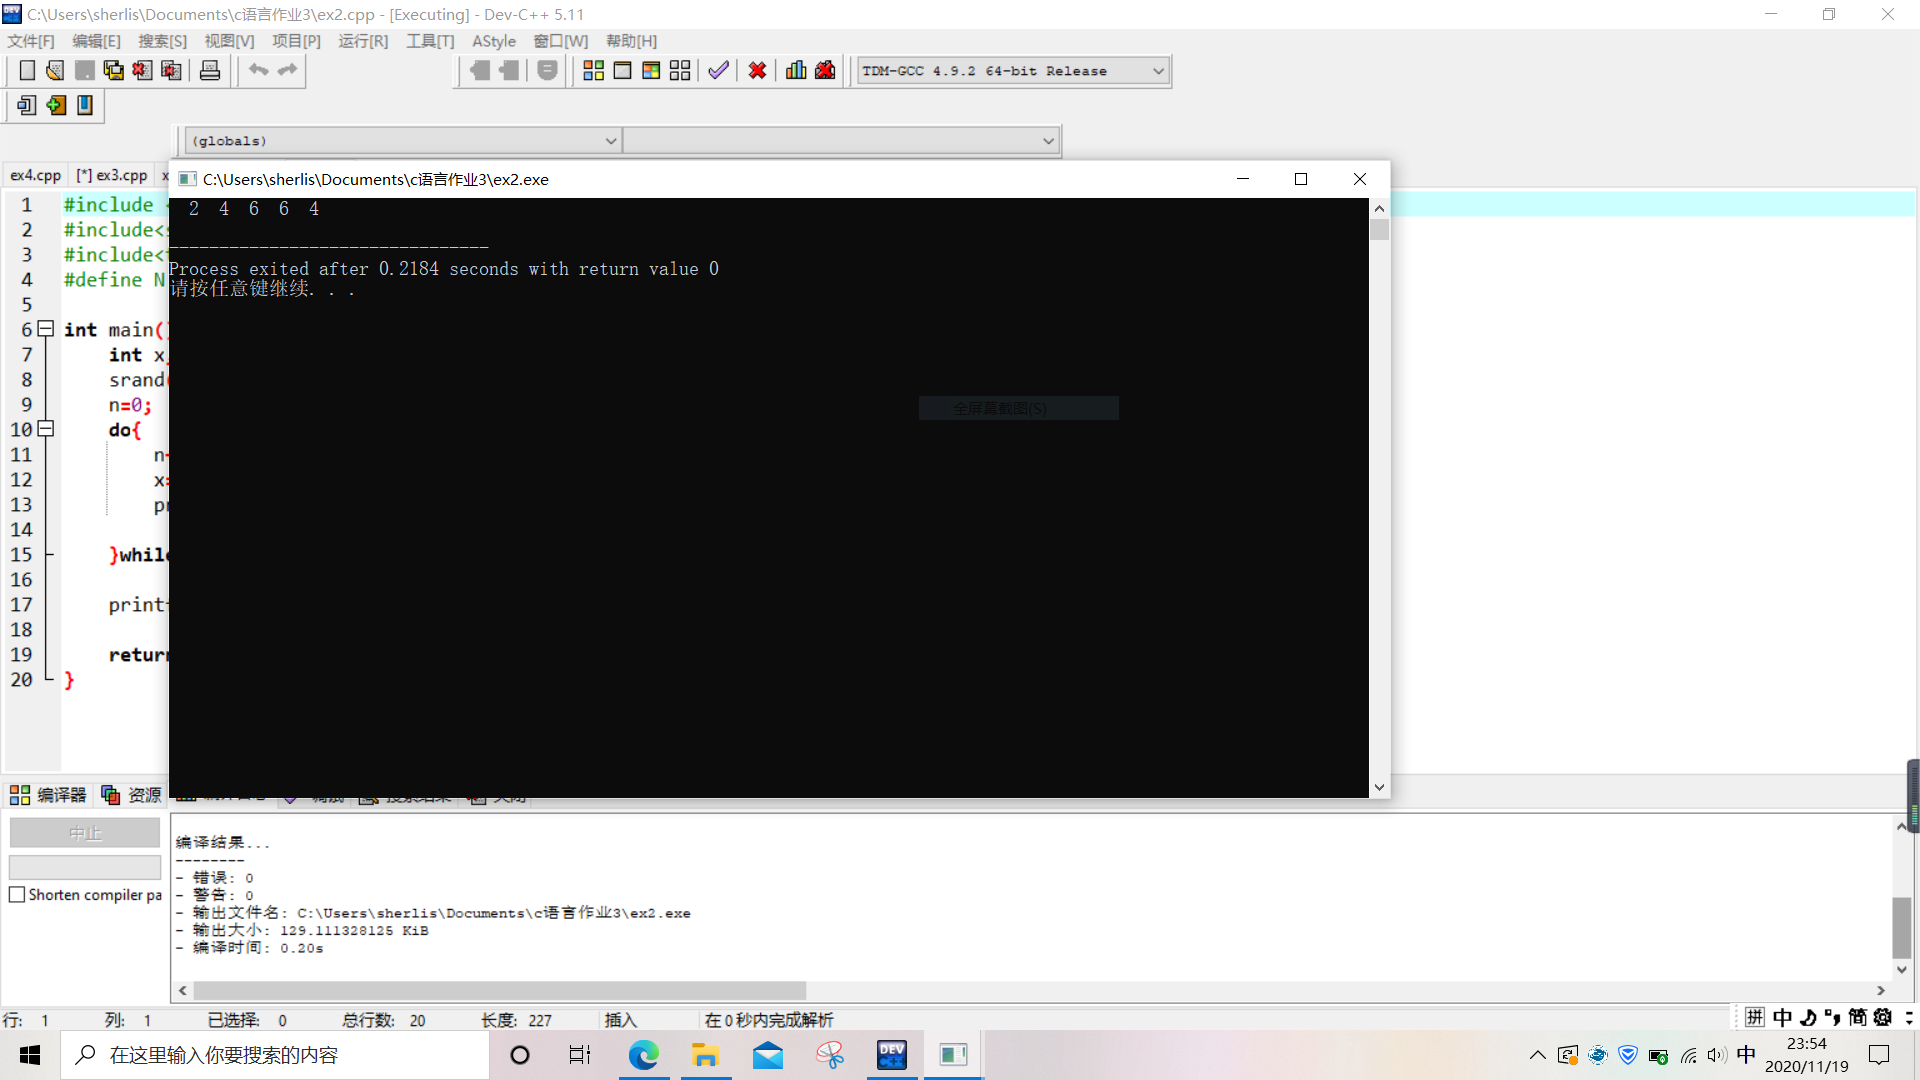
Task: Open the 运行[R] menu
Action: point(362,41)
